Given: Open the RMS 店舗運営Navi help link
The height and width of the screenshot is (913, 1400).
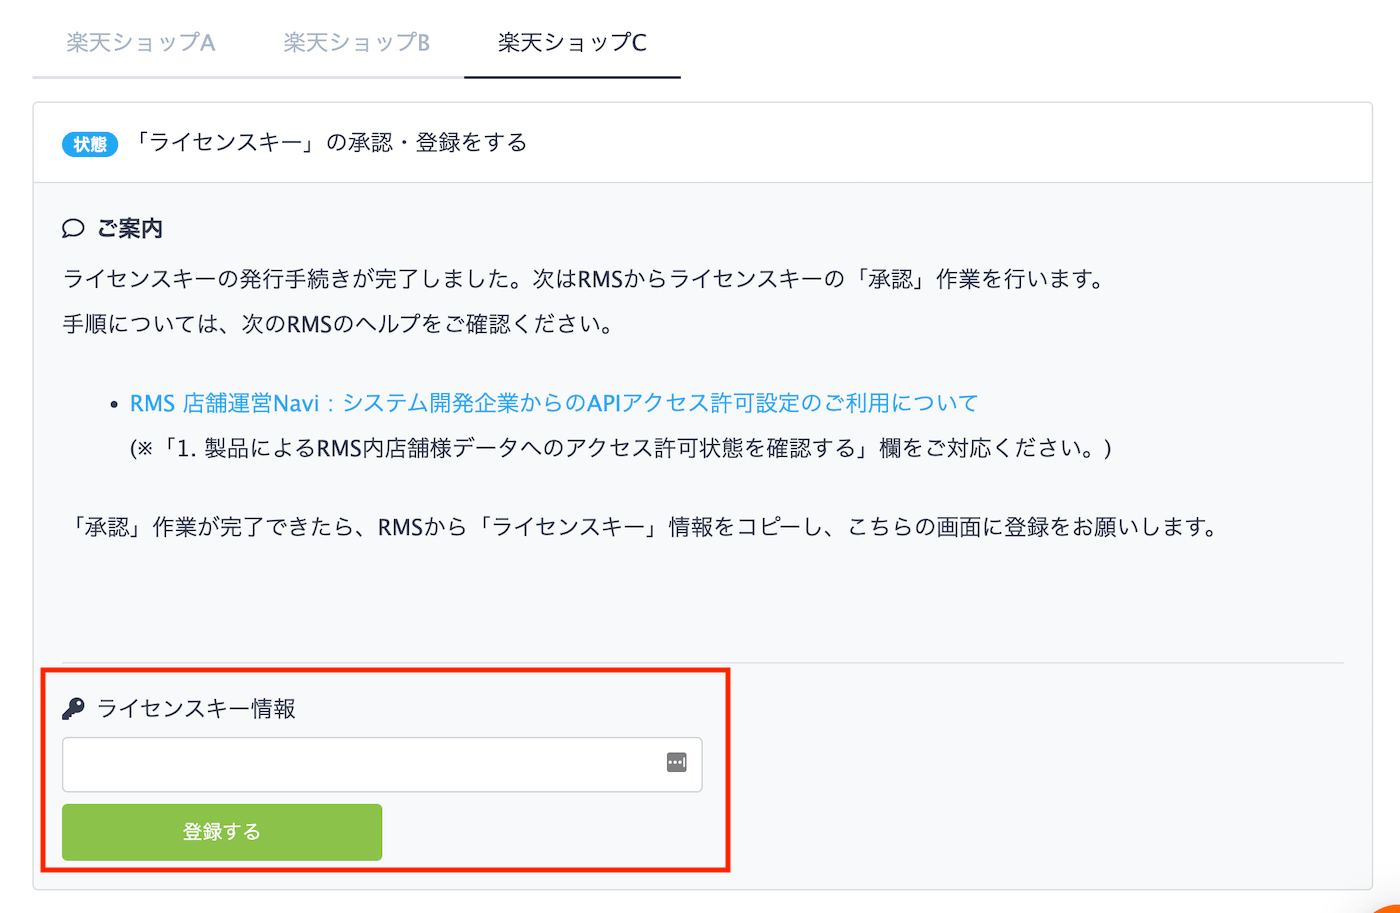Looking at the screenshot, I should (x=554, y=403).
